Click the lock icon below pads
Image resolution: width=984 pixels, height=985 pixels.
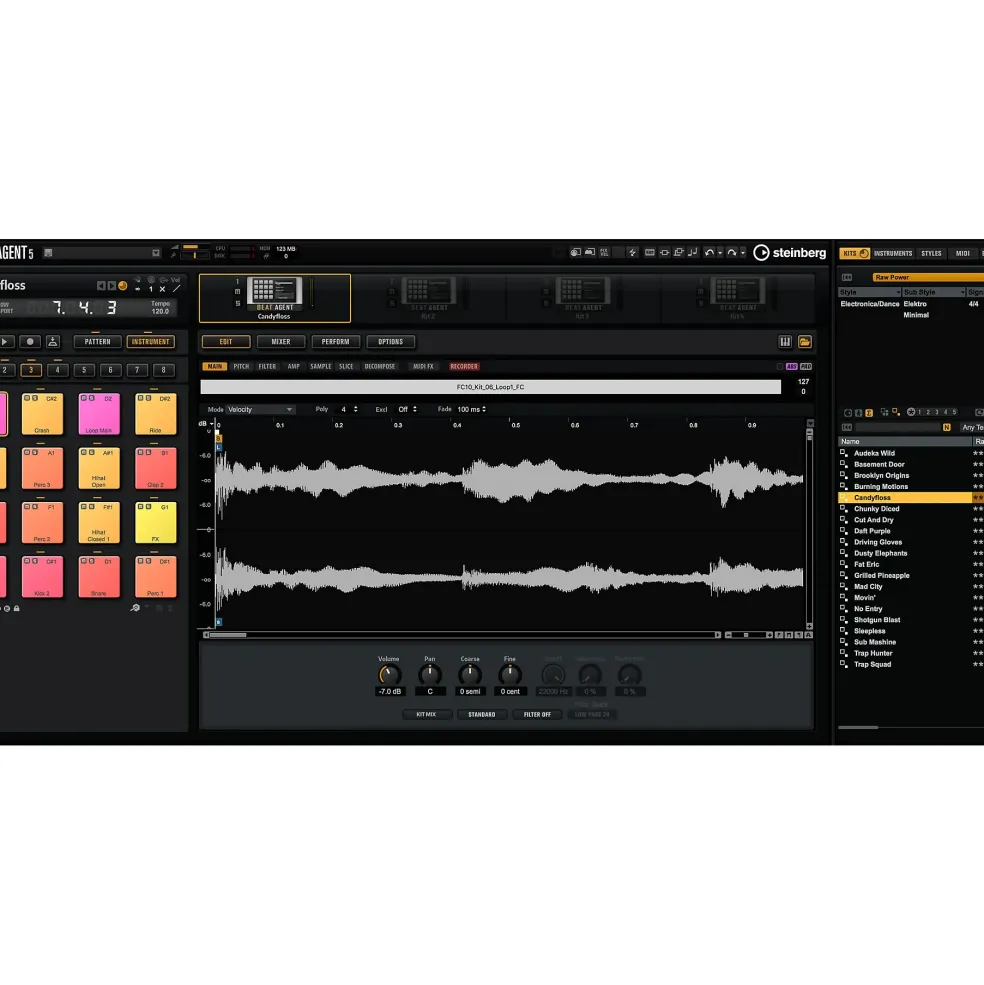pos(17,608)
